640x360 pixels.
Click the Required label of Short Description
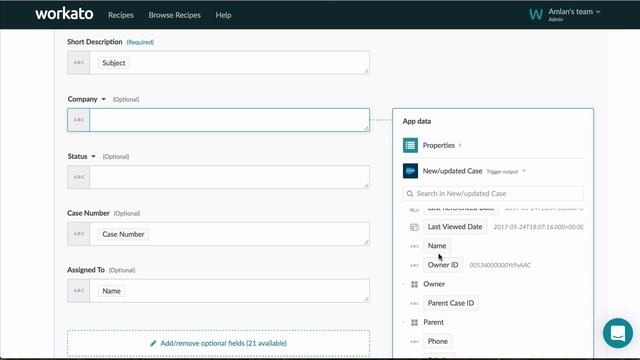[140, 42]
